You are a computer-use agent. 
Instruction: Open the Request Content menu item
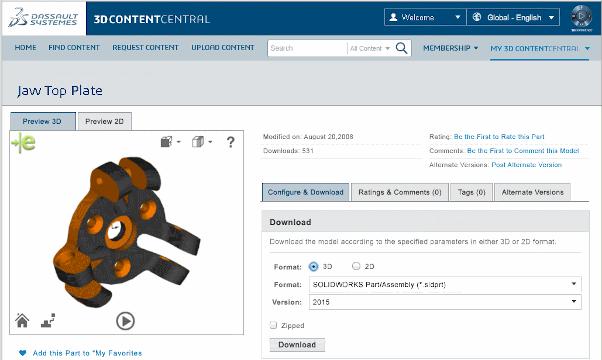tap(146, 48)
